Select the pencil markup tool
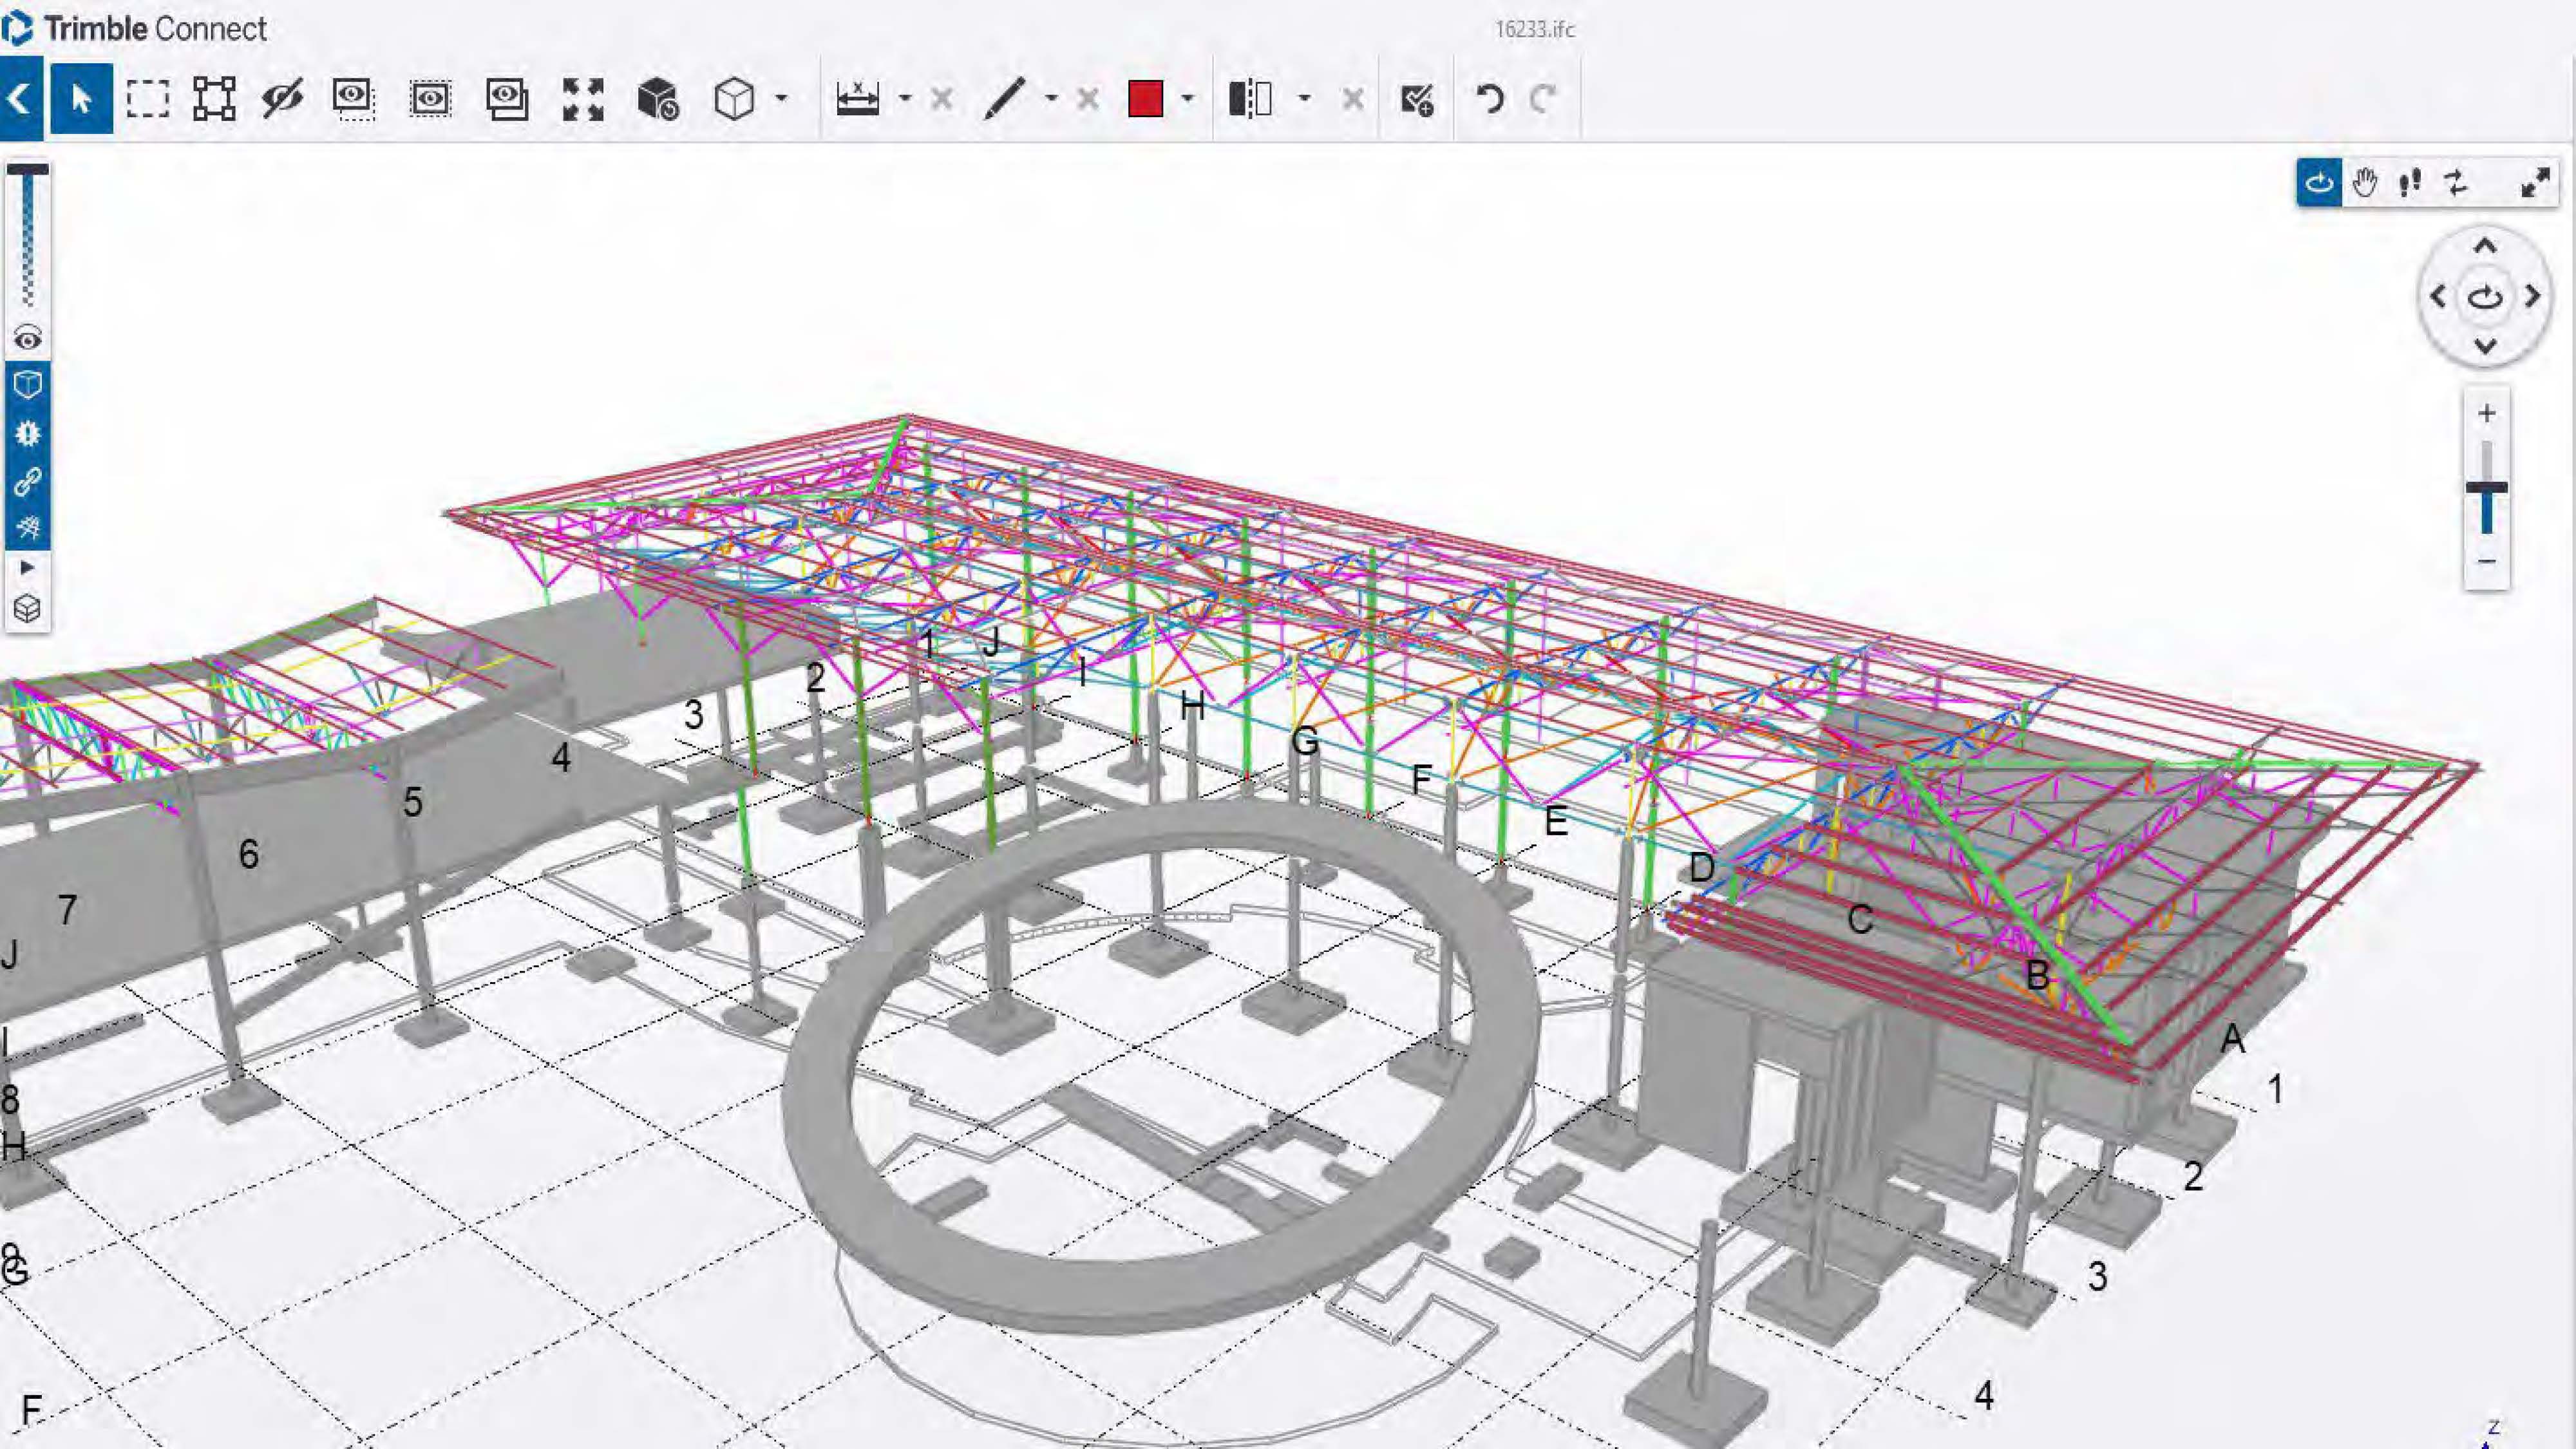The image size is (2576, 1449). point(1005,99)
